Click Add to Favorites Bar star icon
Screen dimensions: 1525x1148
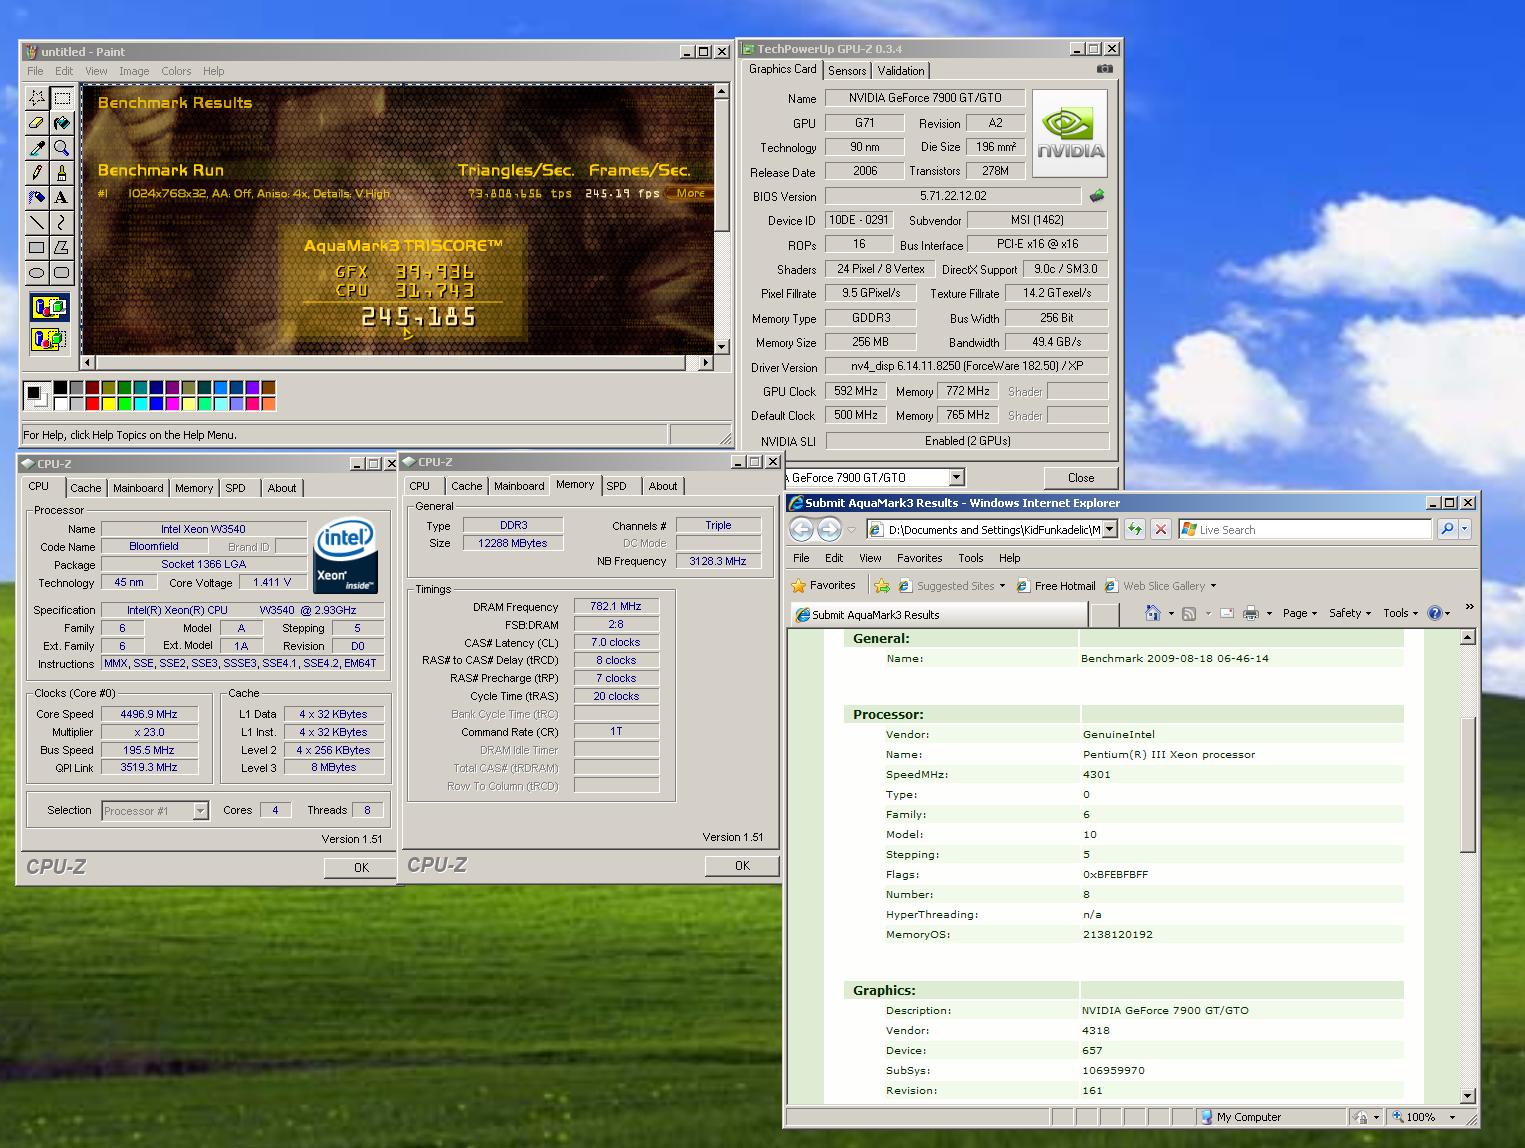tap(881, 586)
